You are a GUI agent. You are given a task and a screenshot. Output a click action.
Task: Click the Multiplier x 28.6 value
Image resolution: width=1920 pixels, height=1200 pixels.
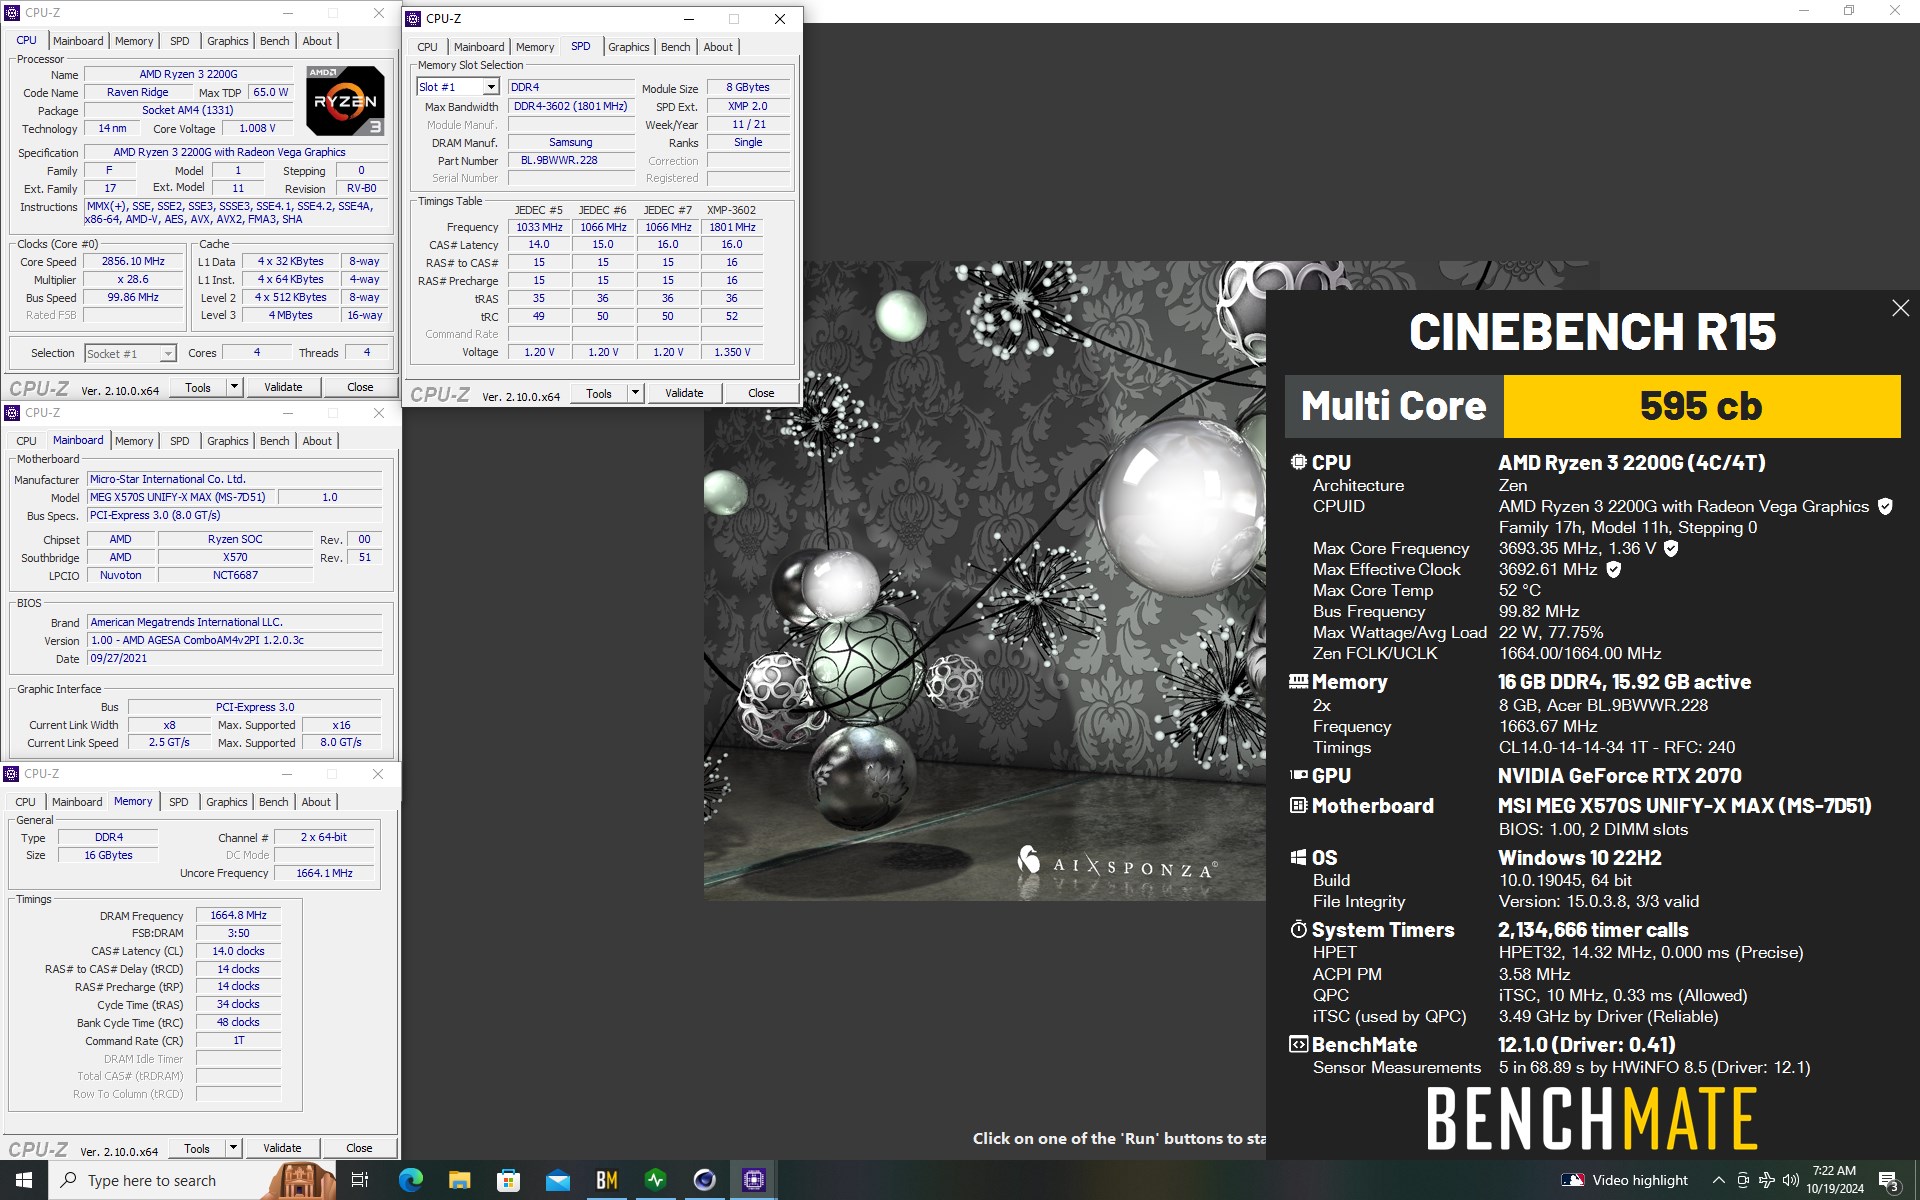click(x=133, y=279)
